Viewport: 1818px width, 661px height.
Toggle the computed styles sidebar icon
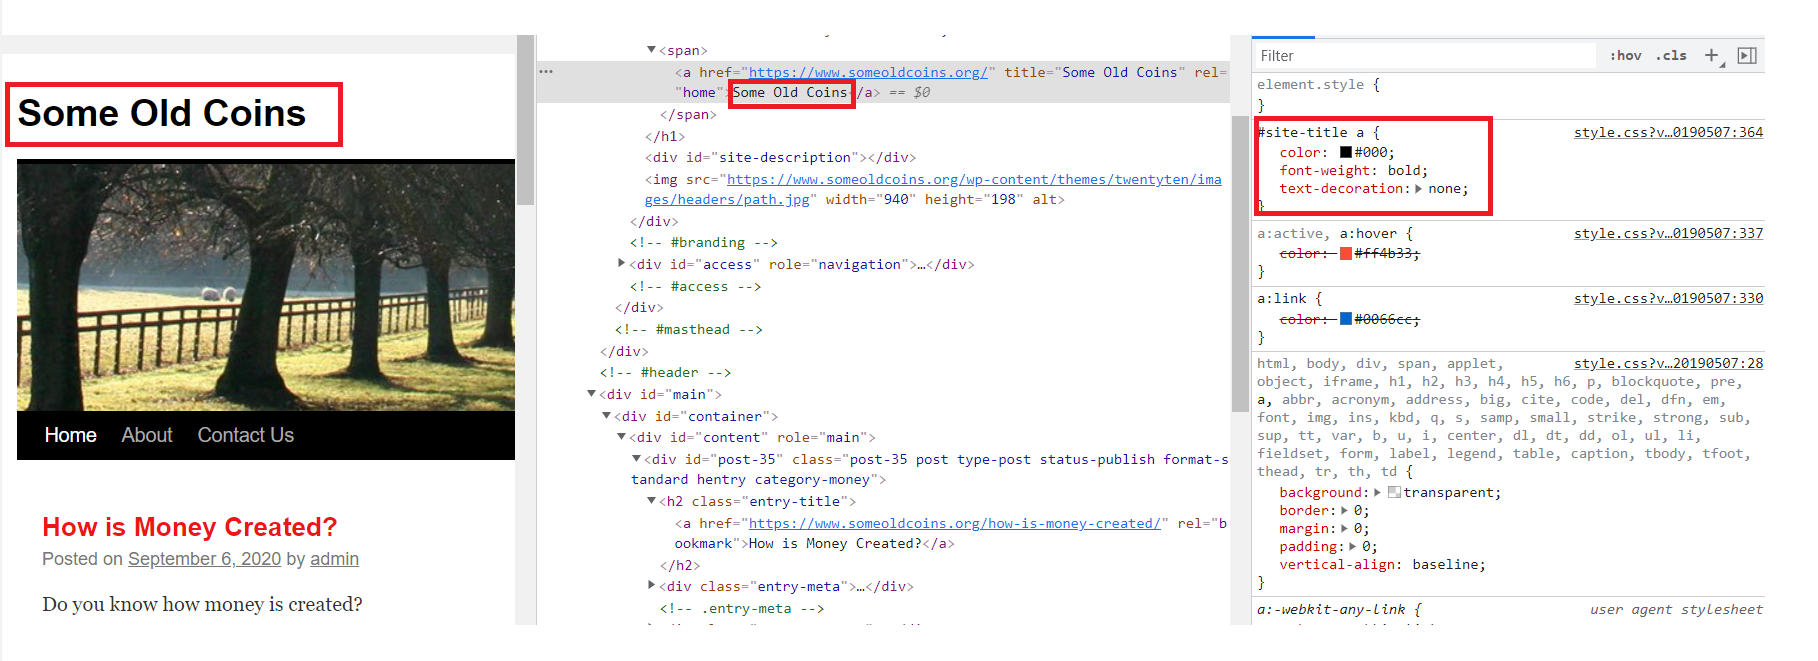[x=1747, y=56]
